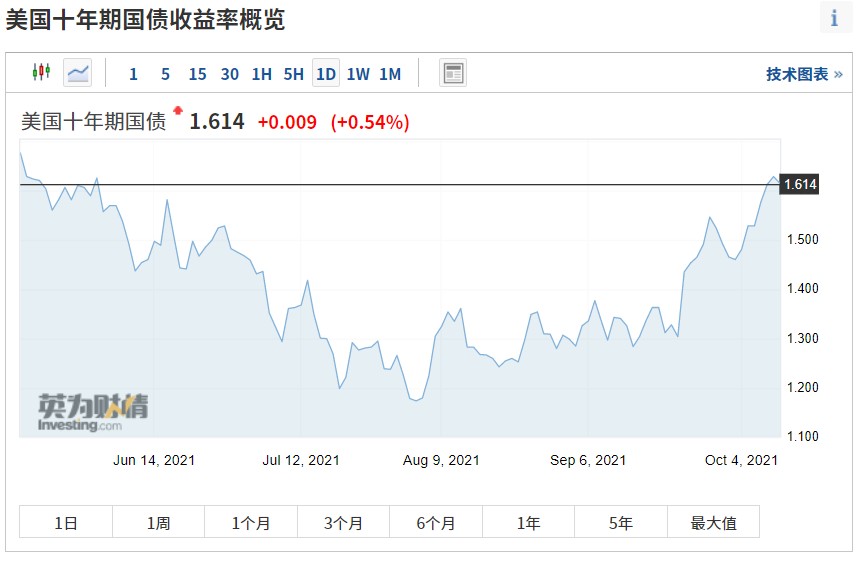The height and width of the screenshot is (568, 868).
Task: Switch to candlestick chart icon
Action: pyautogui.click(x=42, y=73)
